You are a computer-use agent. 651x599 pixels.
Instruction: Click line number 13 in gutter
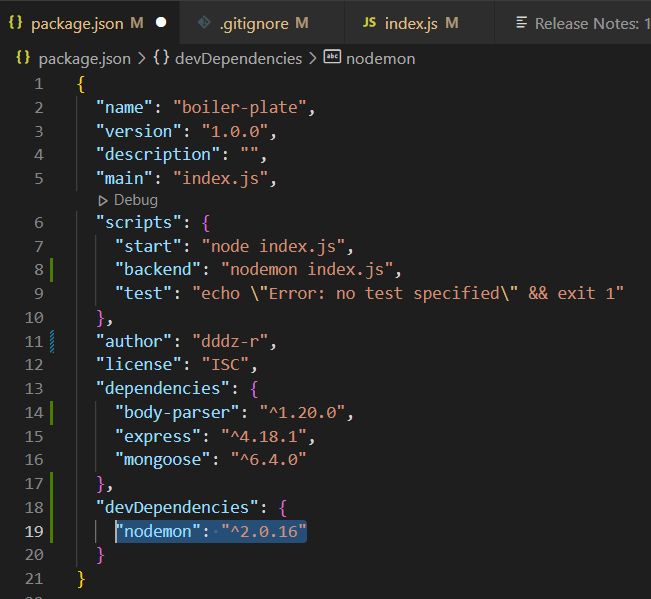click(x=34, y=389)
